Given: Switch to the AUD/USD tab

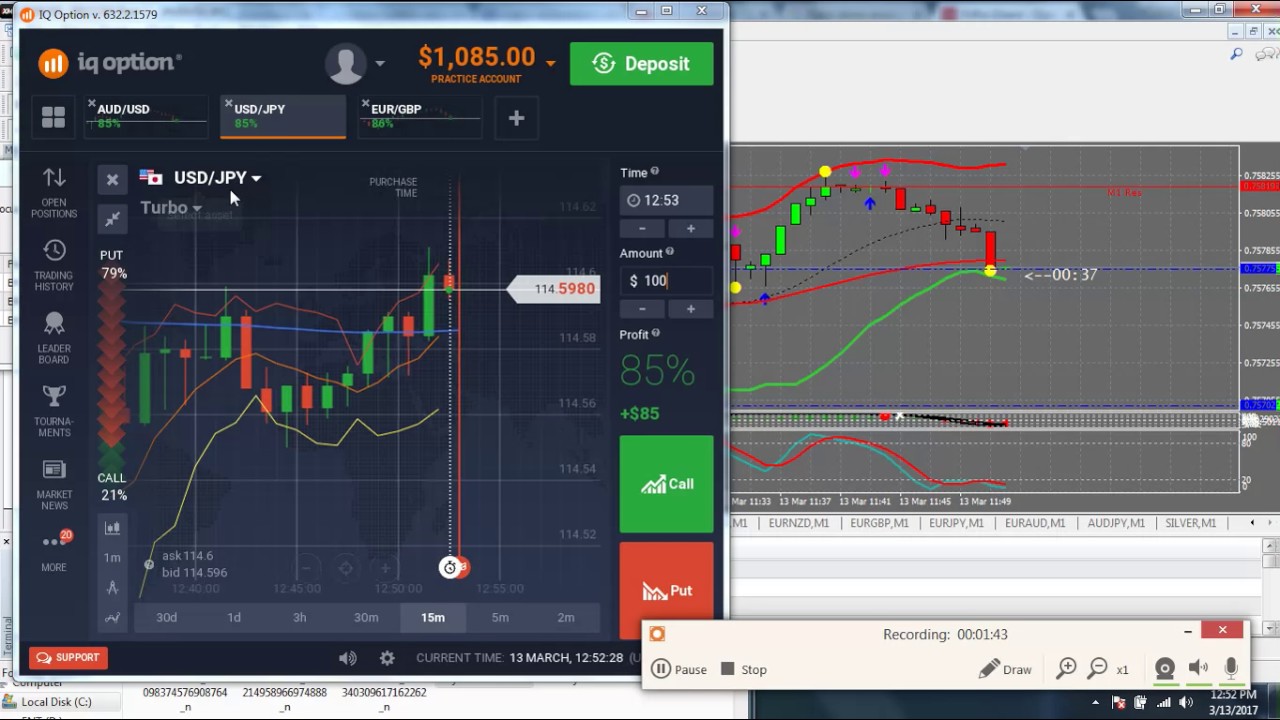Looking at the screenshot, I should point(146,117).
